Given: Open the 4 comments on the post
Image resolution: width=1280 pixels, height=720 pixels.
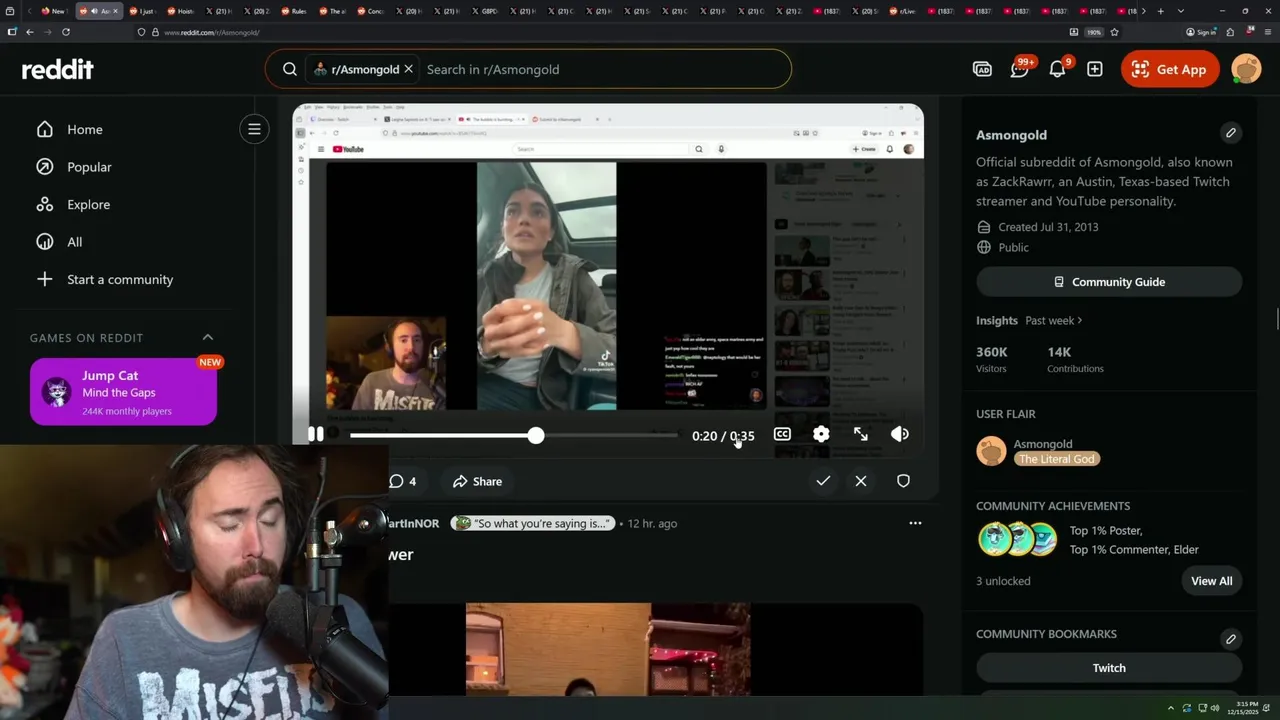Looking at the screenshot, I should (403, 481).
